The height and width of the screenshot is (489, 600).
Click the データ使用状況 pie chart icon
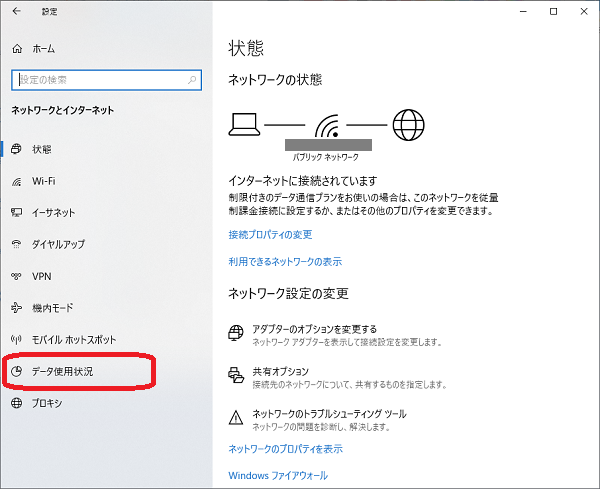[16, 371]
